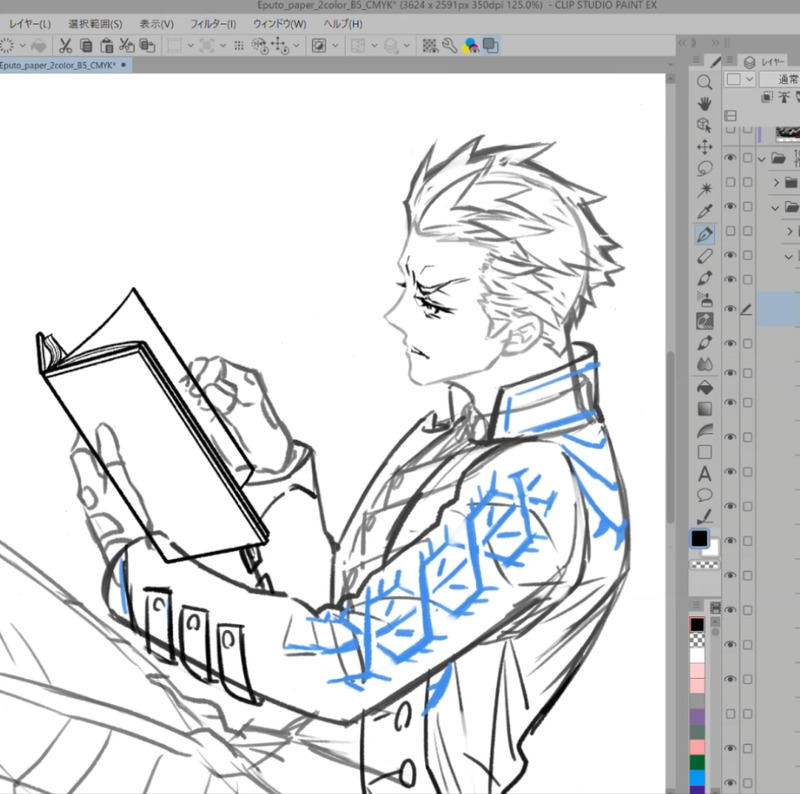Click the clip to layer below icon
Viewport: 800px width, 794px height.
pyautogui.click(x=767, y=97)
